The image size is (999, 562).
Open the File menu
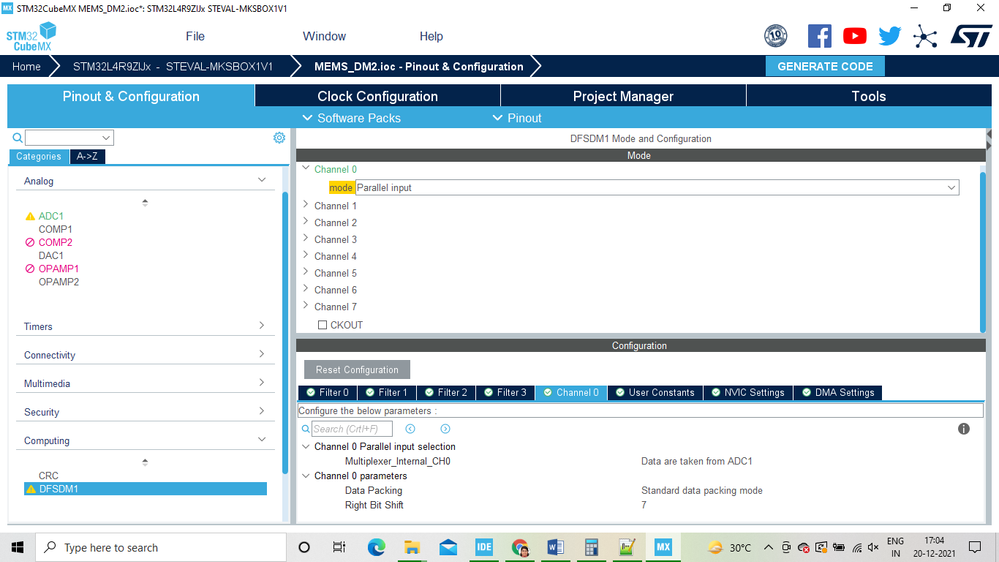(195, 36)
